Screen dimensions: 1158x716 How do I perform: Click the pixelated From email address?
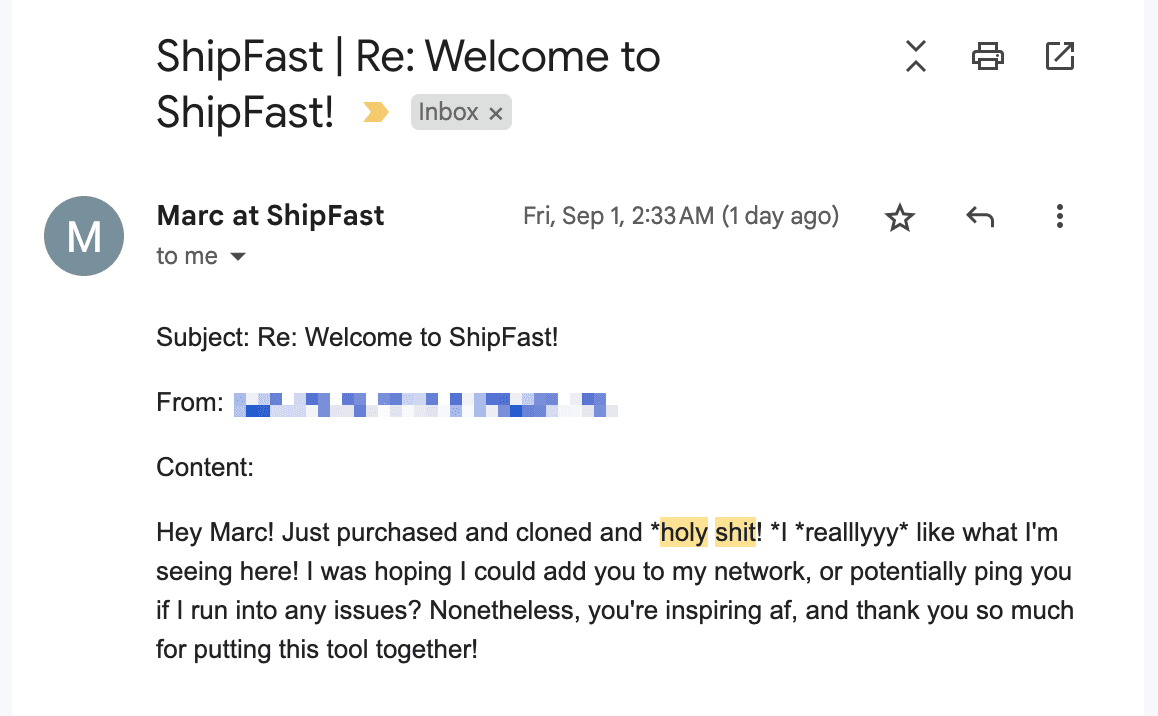pos(425,404)
